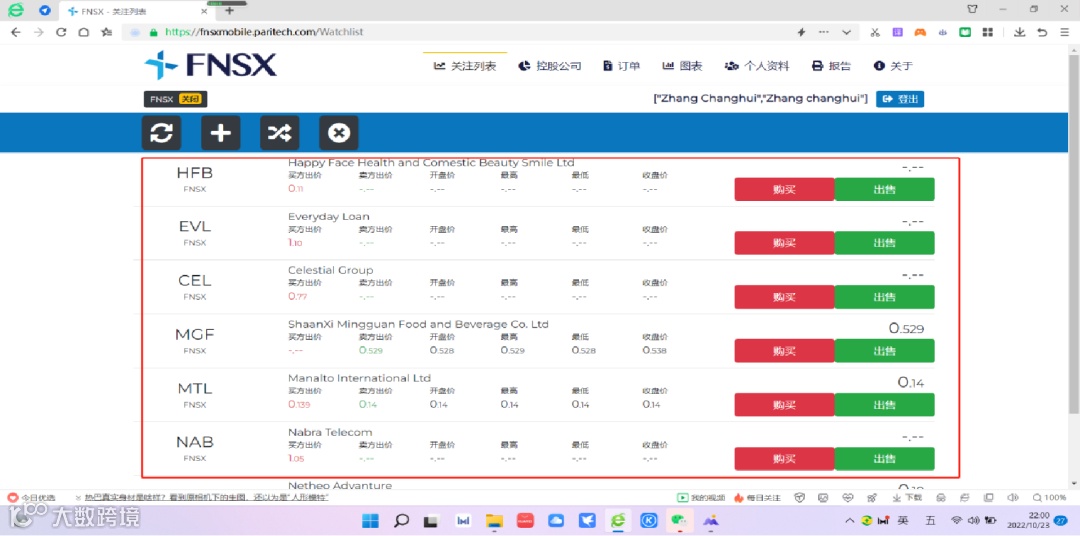Open the apps grid extension icon
This screenshot has height=536, width=1080.
(988, 32)
